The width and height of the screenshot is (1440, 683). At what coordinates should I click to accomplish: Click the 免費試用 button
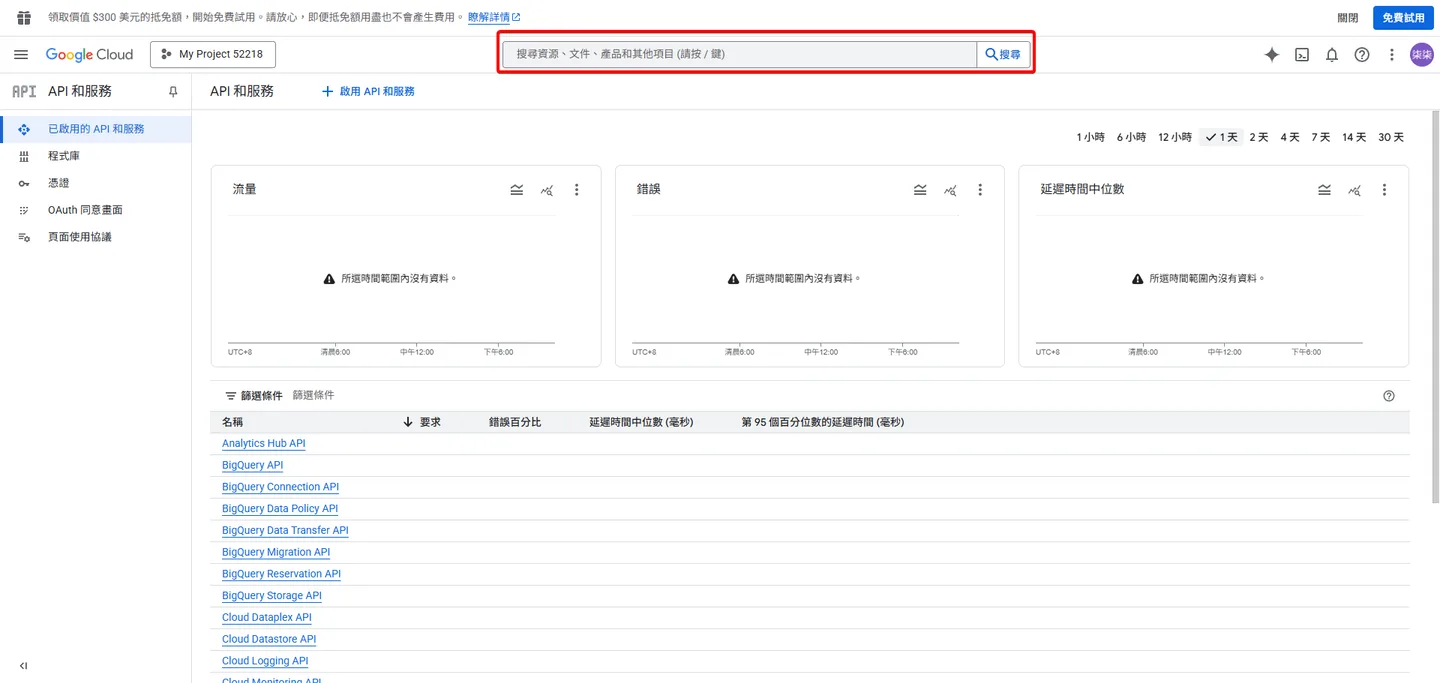point(1403,18)
